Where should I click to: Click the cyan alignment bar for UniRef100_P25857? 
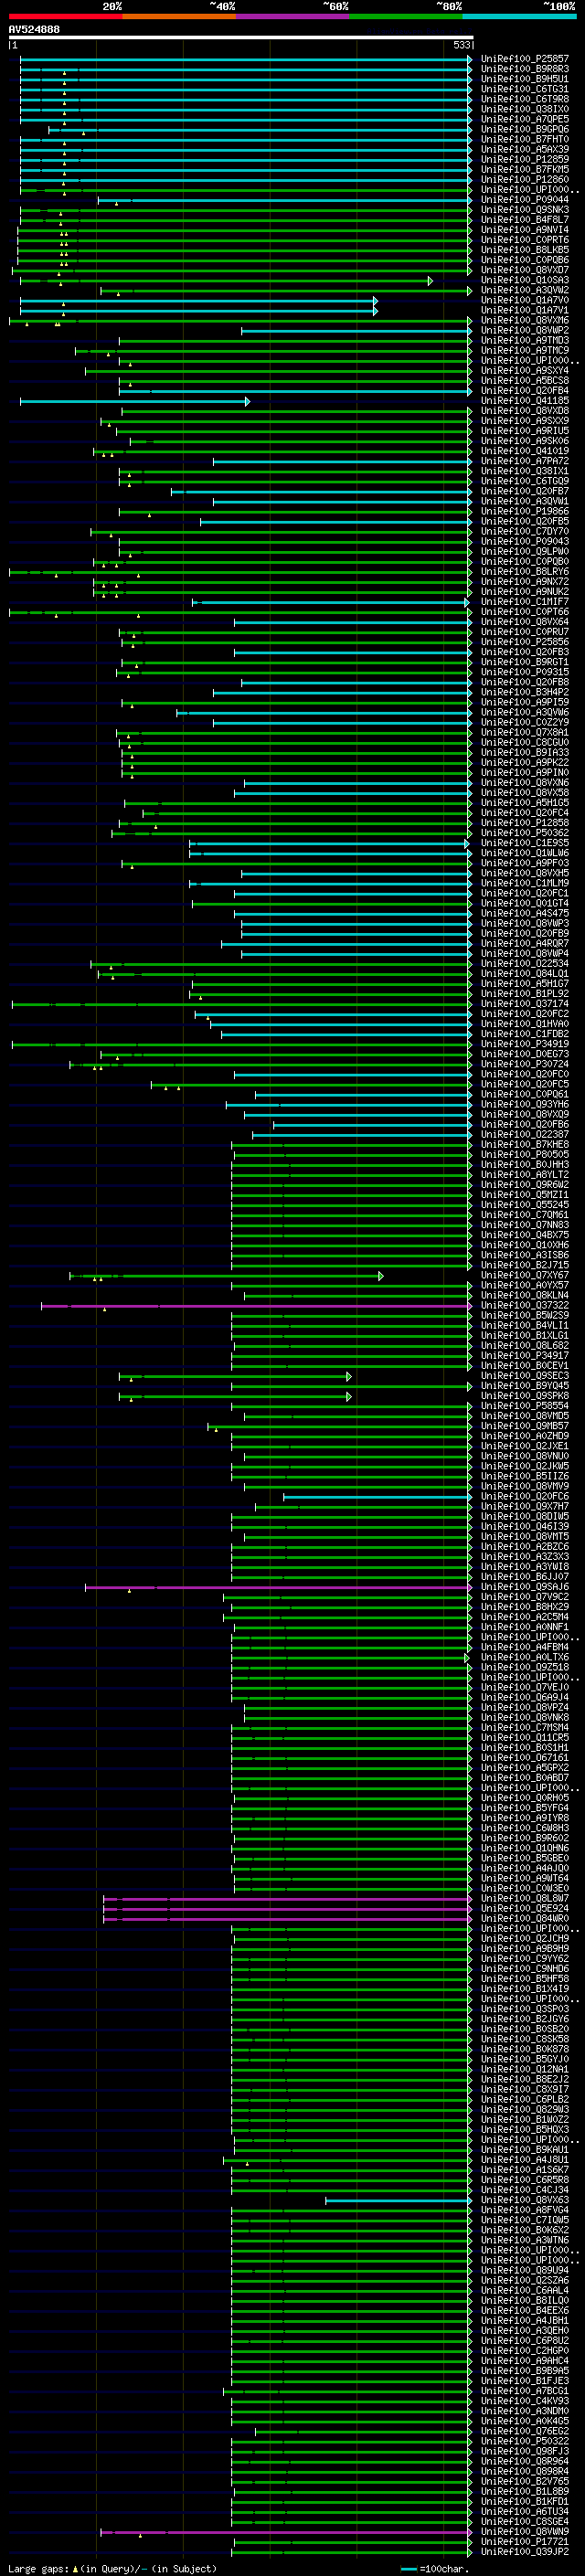pos(246,59)
